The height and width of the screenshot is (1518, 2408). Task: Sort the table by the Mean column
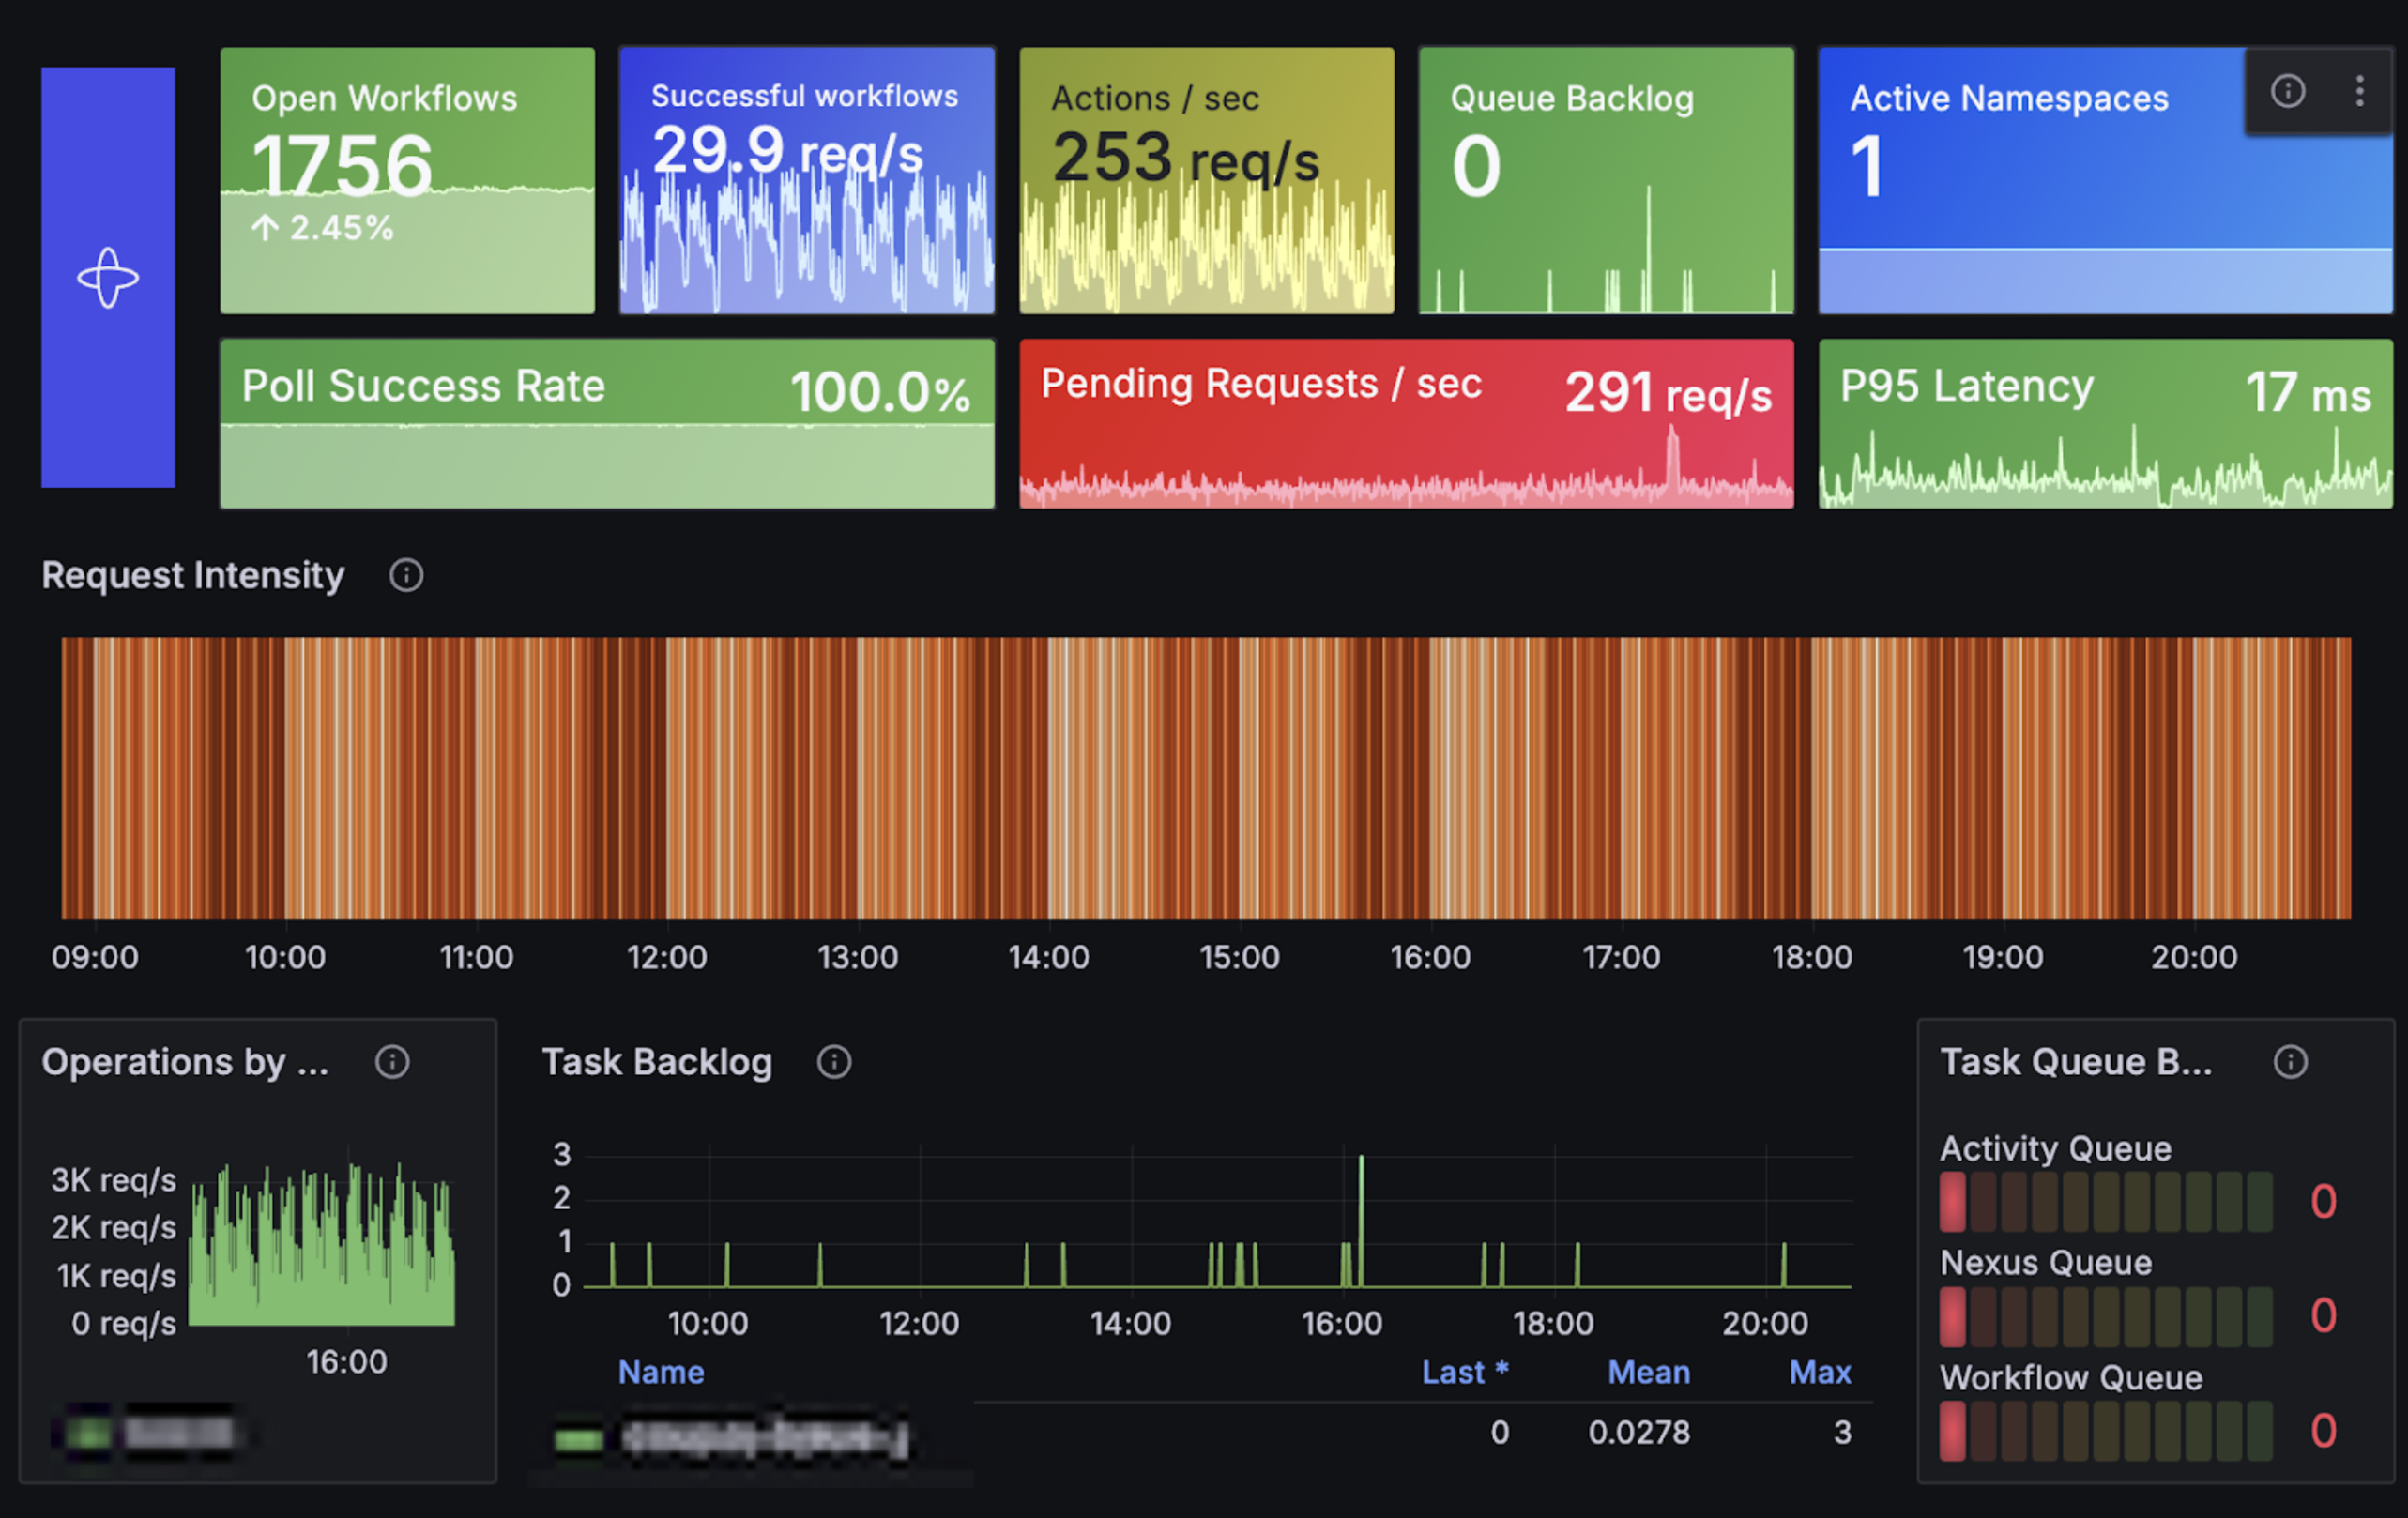tap(1648, 1372)
